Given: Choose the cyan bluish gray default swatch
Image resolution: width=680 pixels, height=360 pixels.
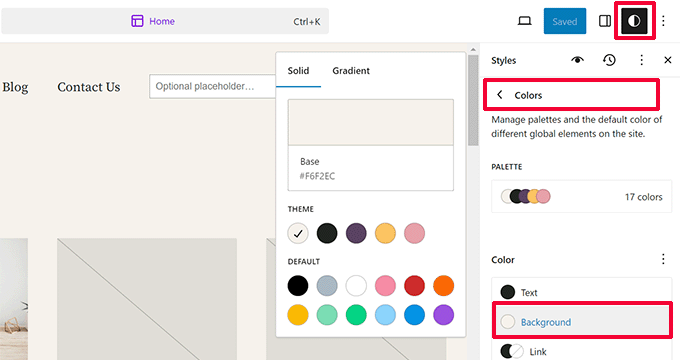Looking at the screenshot, I should click(327, 286).
